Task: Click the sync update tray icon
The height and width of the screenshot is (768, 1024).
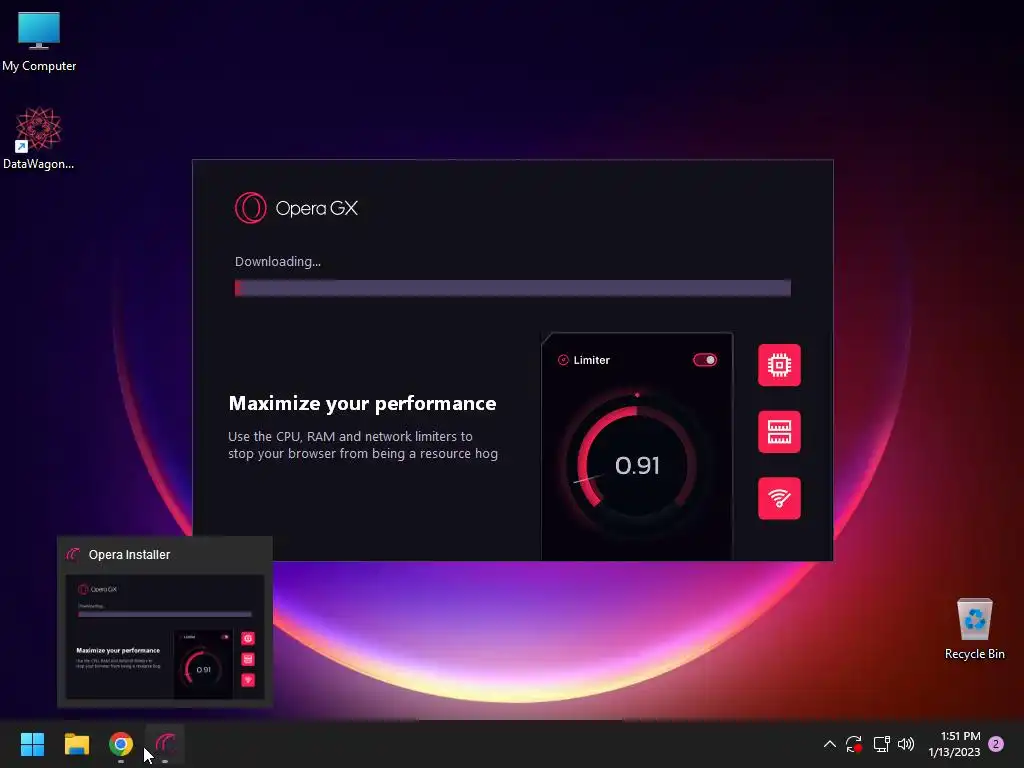Action: coord(854,744)
